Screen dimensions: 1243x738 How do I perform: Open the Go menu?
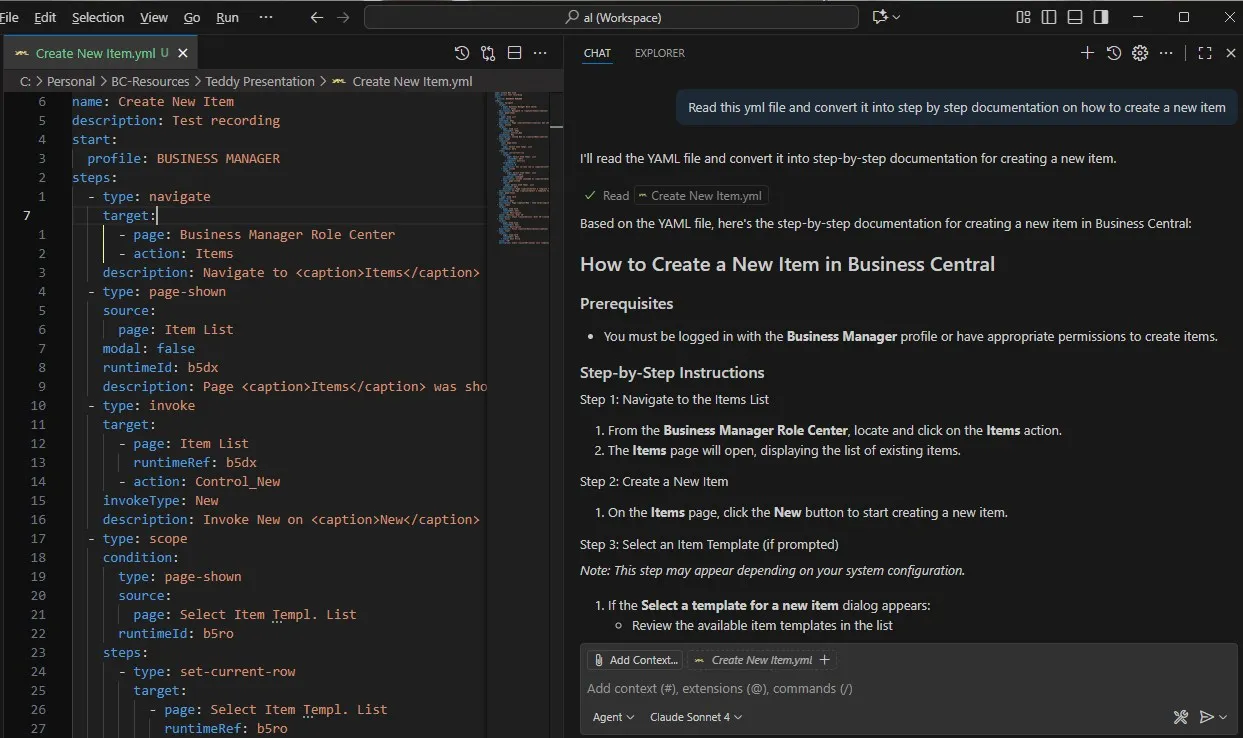pyautogui.click(x=192, y=17)
